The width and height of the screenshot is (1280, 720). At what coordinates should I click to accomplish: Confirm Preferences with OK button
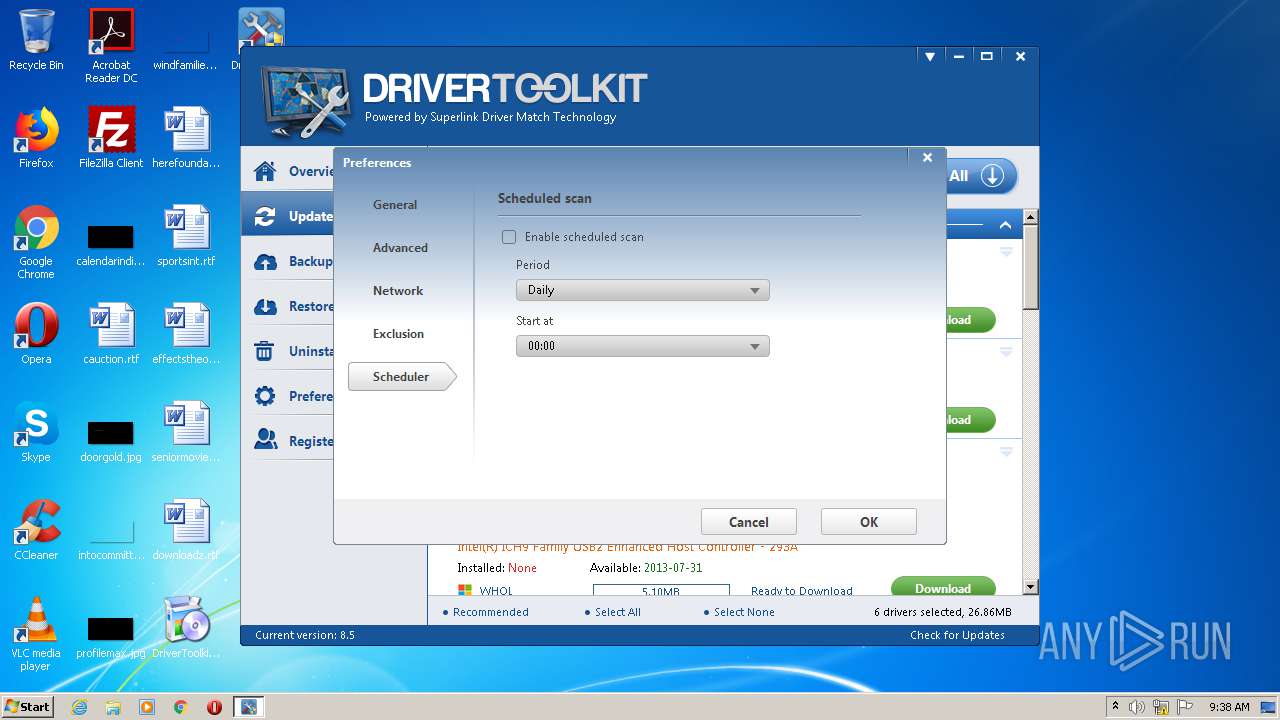click(869, 522)
